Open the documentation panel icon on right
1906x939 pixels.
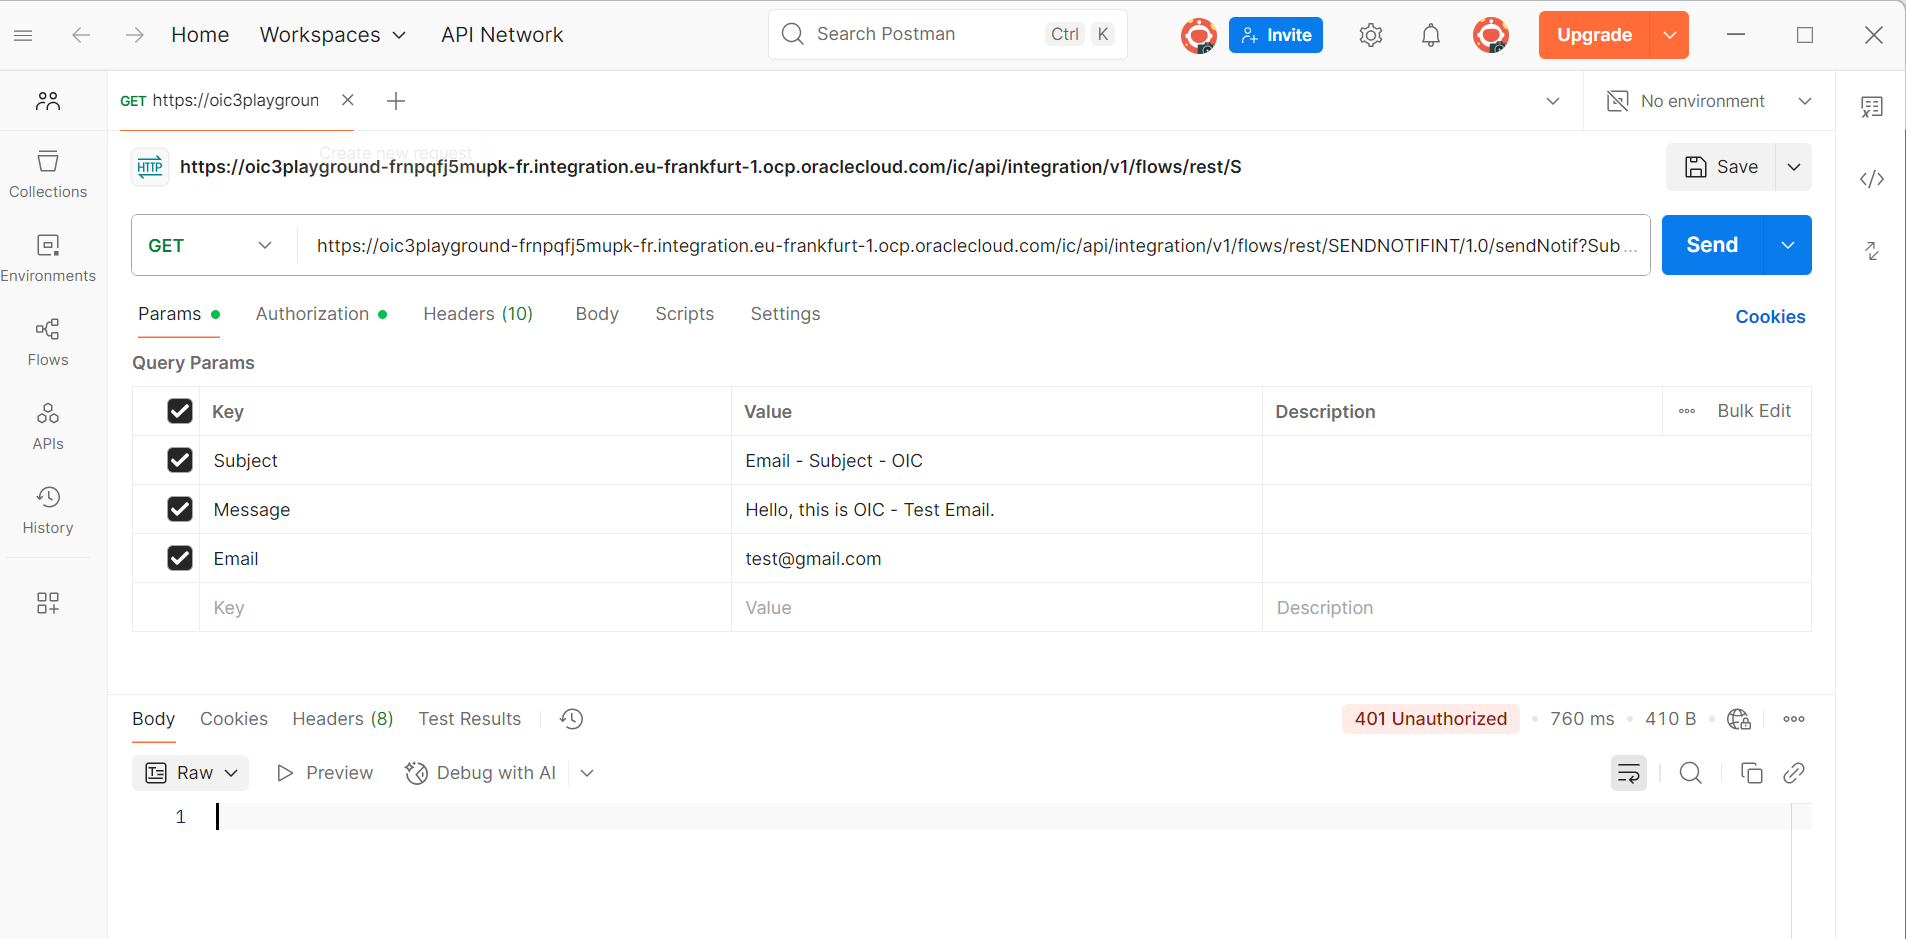click(x=1872, y=107)
